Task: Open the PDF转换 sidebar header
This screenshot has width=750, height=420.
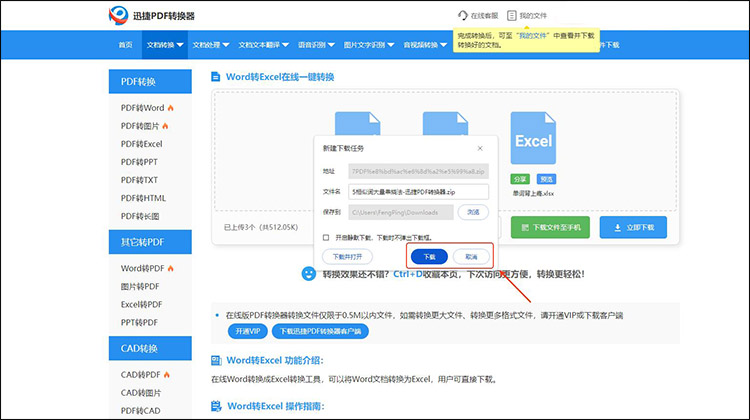Action: pos(150,81)
